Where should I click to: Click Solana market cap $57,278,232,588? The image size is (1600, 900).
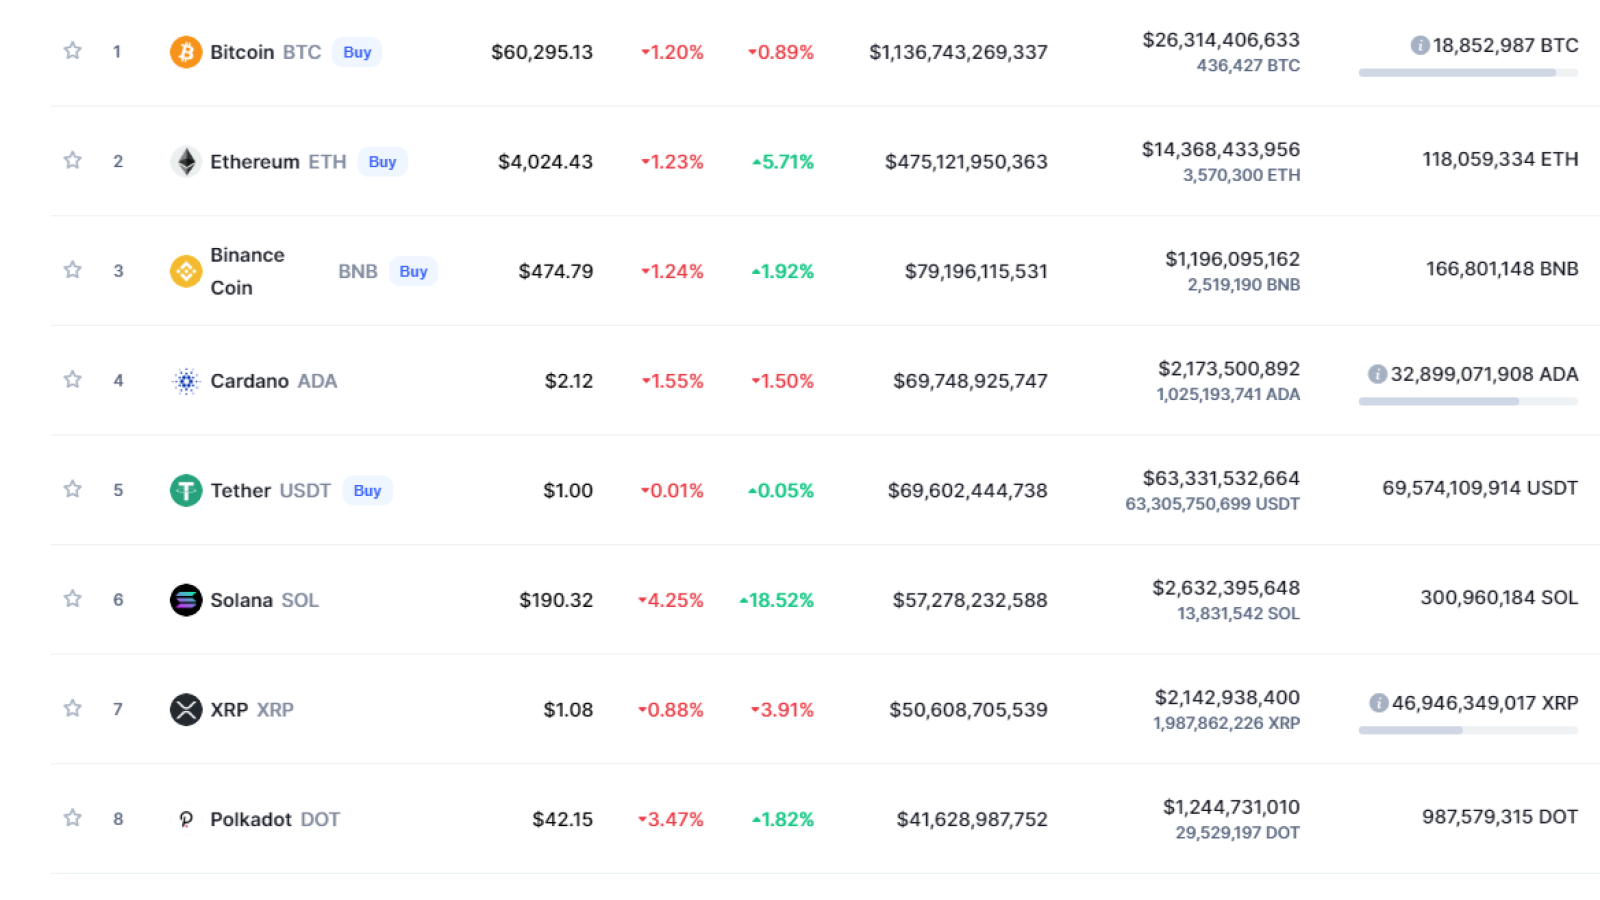(970, 600)
